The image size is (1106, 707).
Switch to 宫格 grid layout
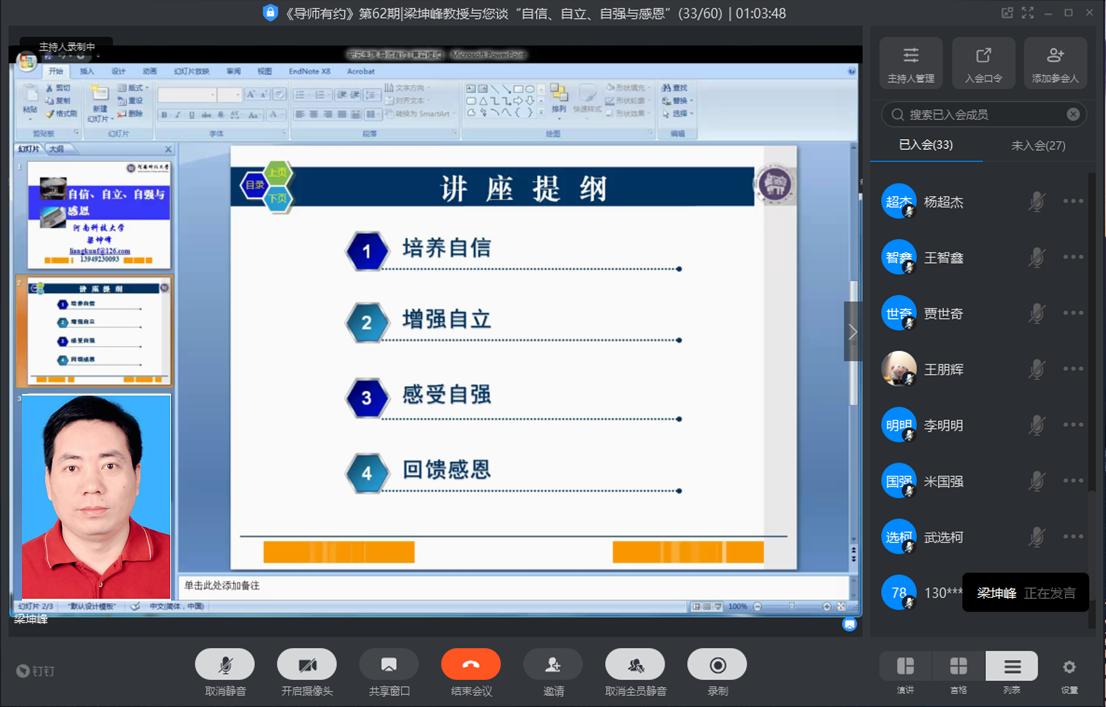coord(958,667)
